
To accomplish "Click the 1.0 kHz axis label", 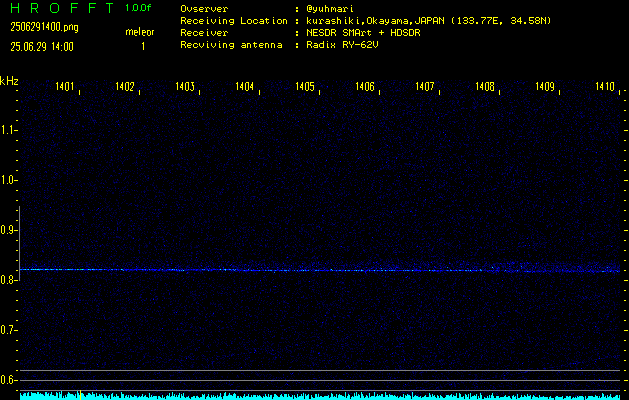I will click(8, 180).
